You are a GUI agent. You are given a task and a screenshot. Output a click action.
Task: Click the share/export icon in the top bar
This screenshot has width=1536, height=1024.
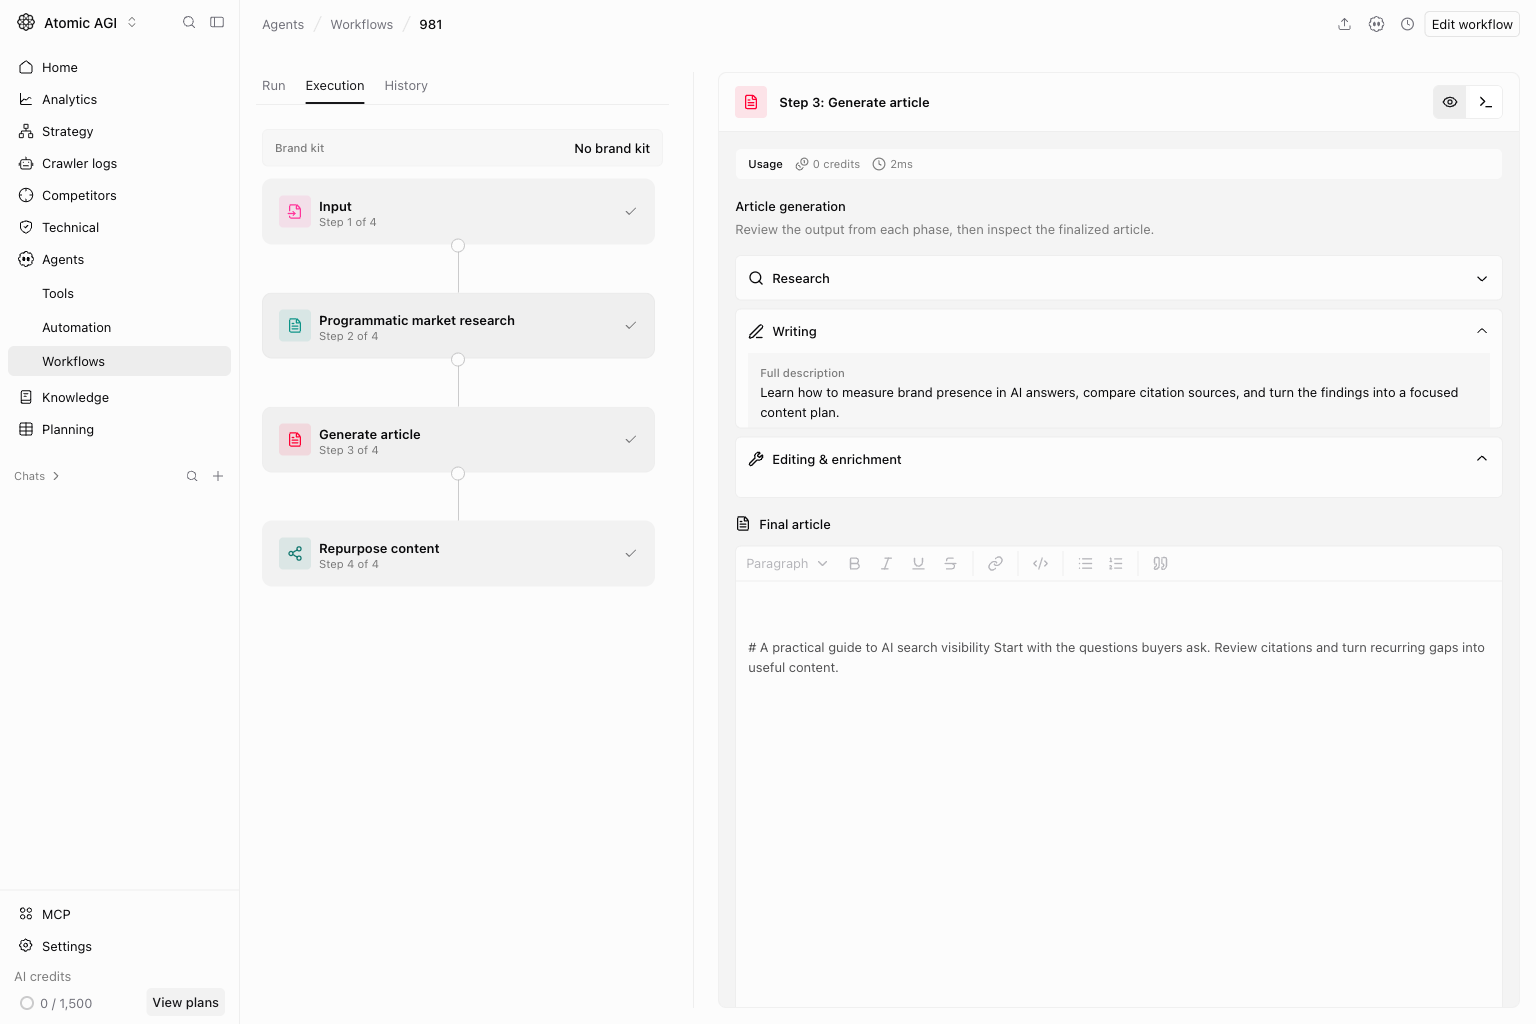[1344, 24]
